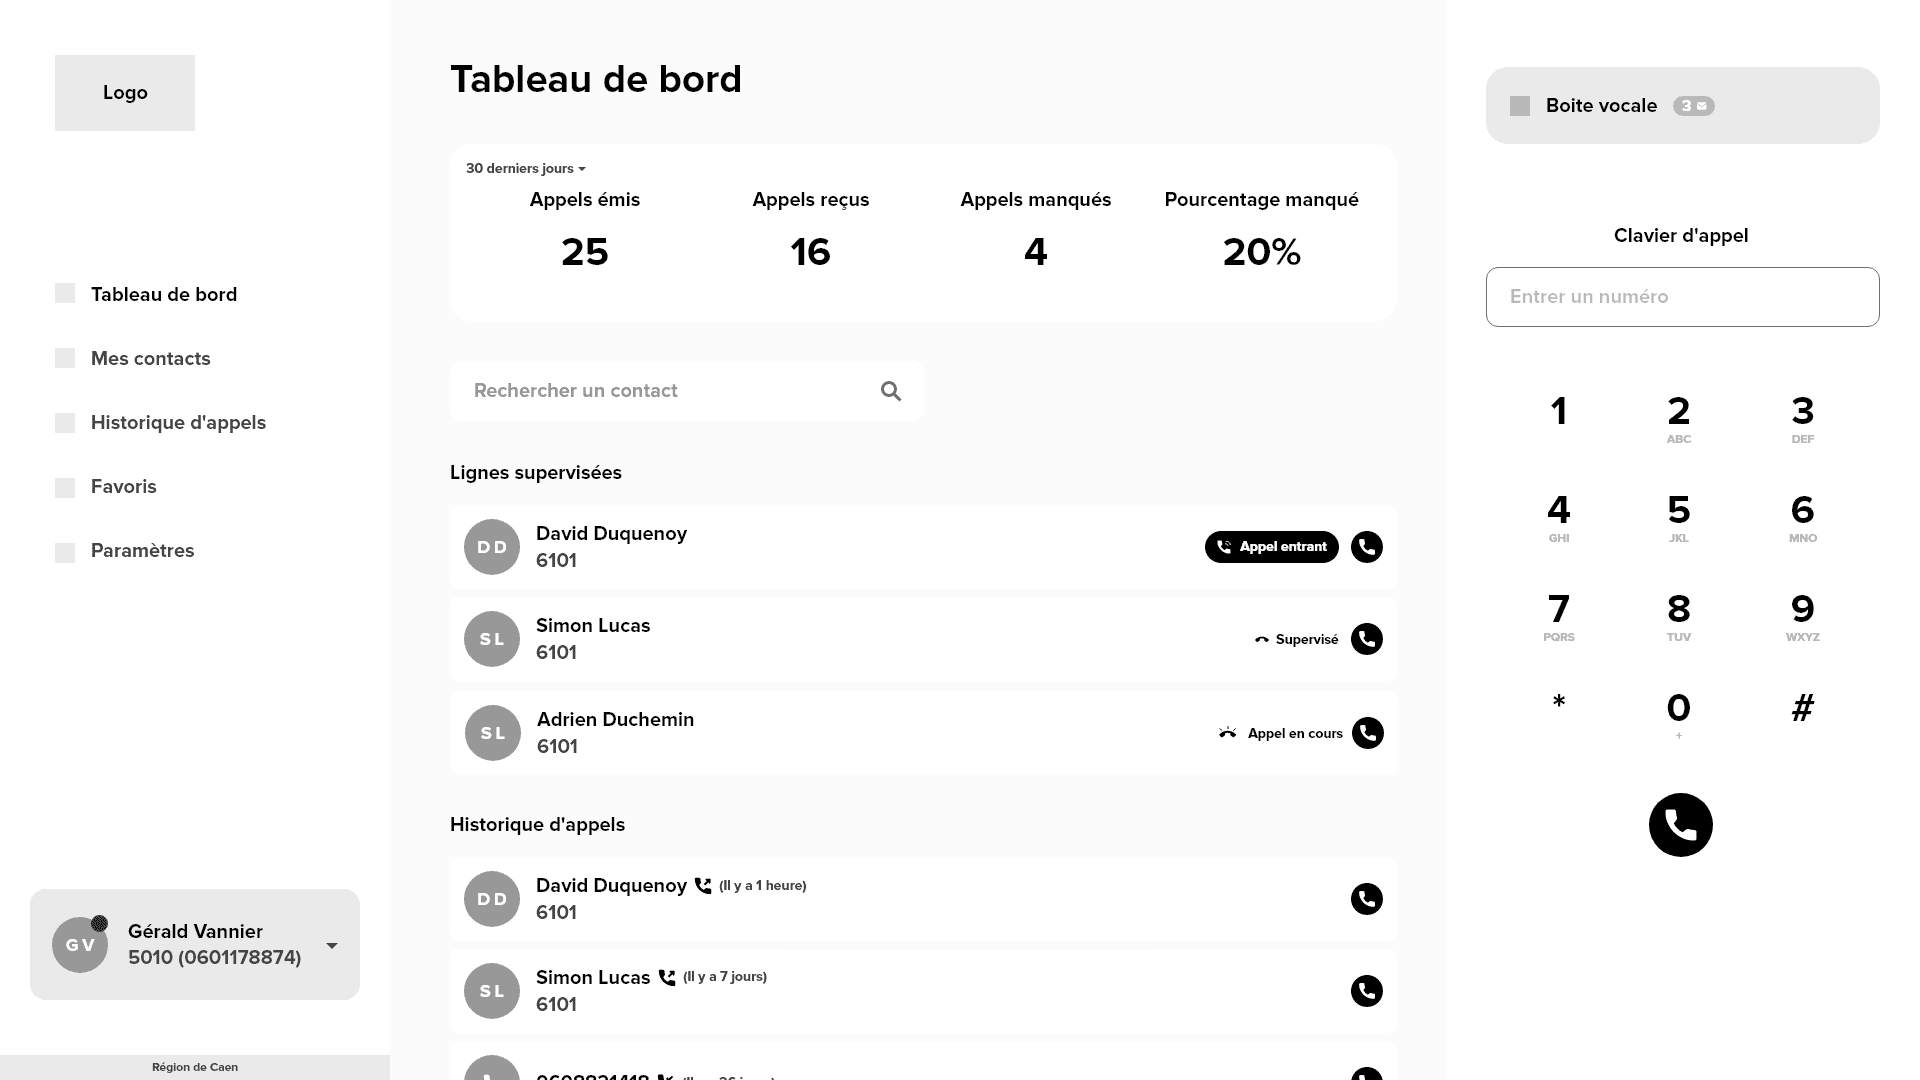Click the voicemail count badge
The image size is (1920, 1080).
(1693, 106)
